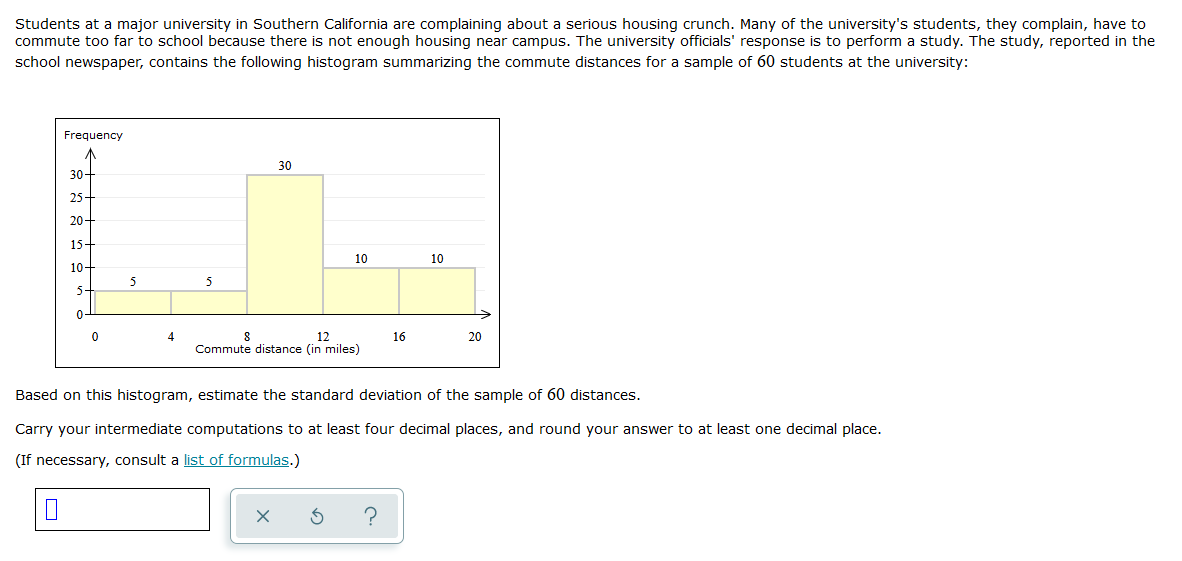The image size is (1182, 561).
Task: Click the y-axis upward arrow tip
Action: coord(91,153)
